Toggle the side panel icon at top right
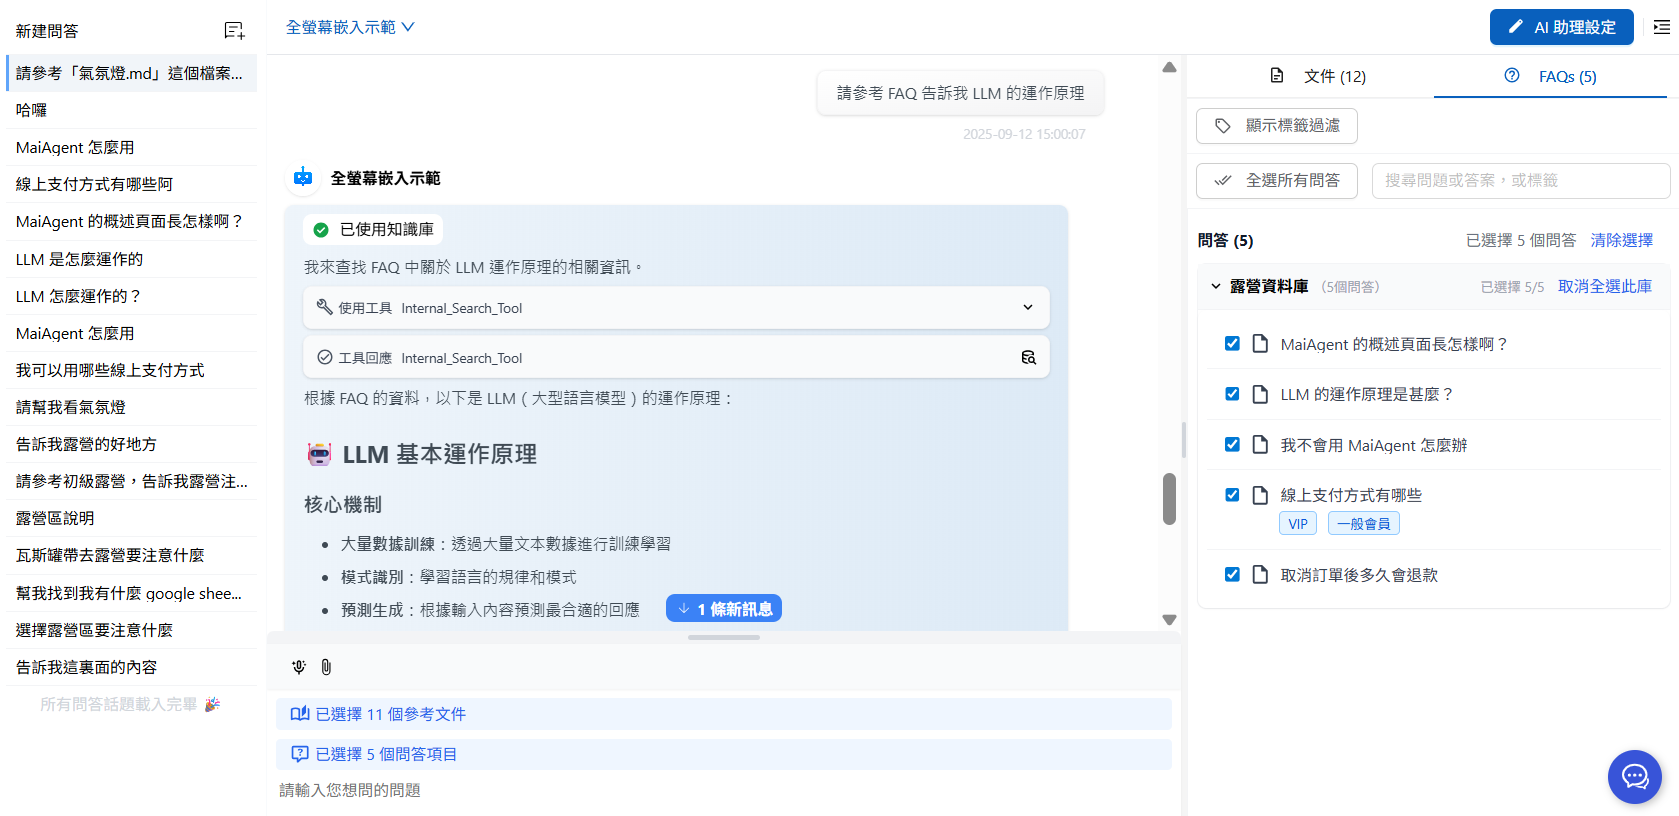Viewport: 1679px width, 816px height. tap(1661, 27)
